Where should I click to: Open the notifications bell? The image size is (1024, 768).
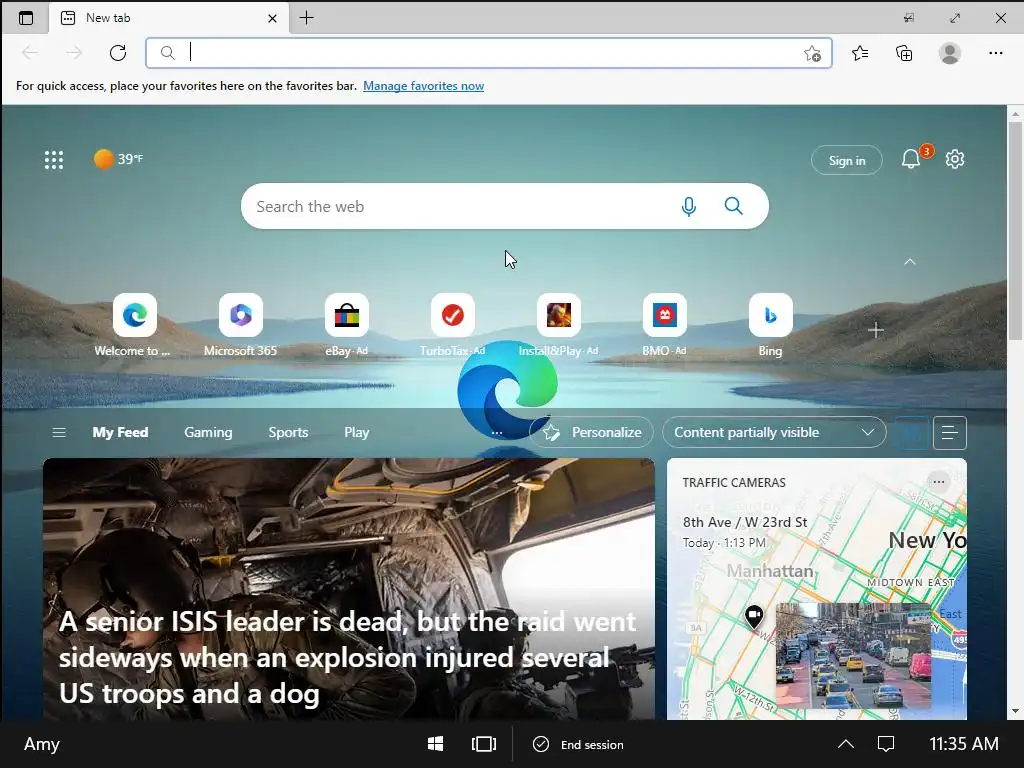point(911,159)
